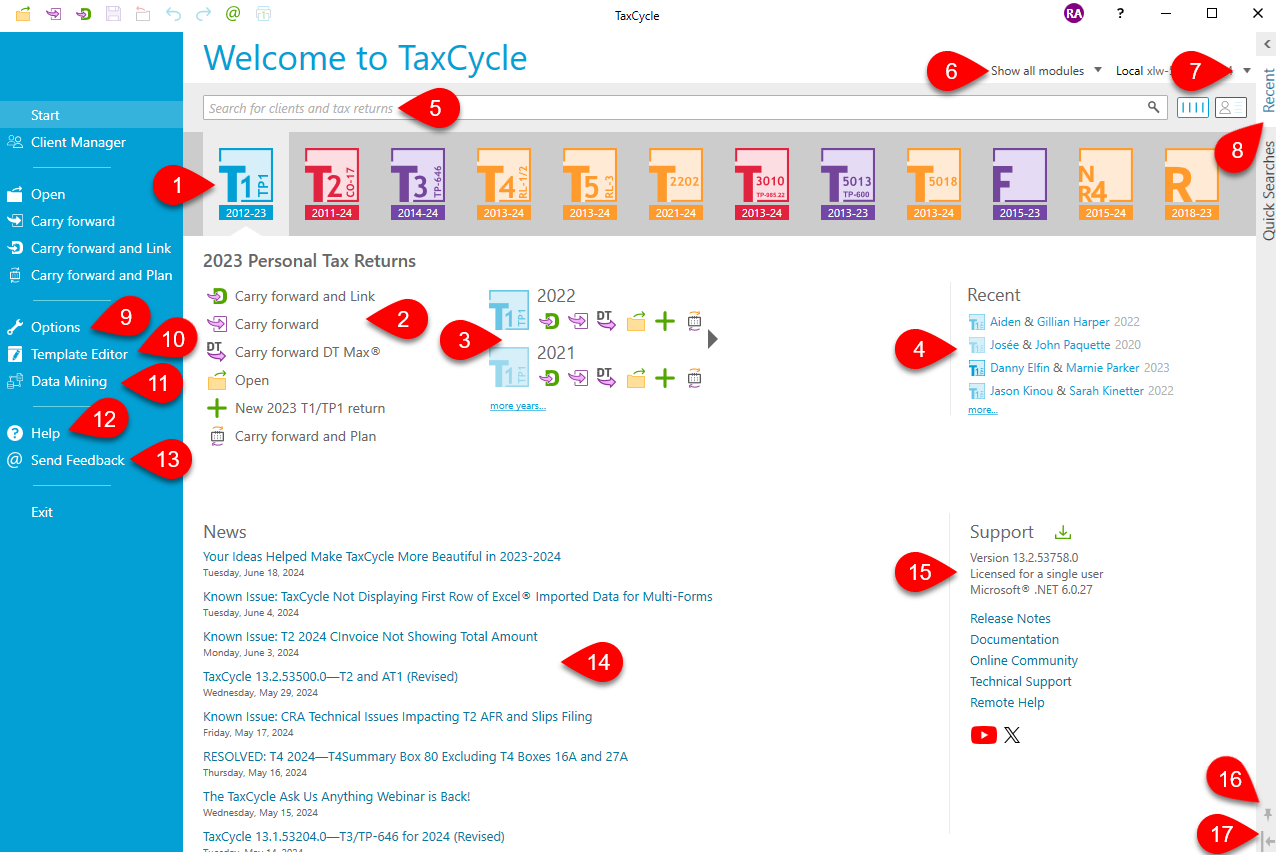Expand the Show all modules dropdown
This screenshot has width=1279, height=855.
[1046, 71]
